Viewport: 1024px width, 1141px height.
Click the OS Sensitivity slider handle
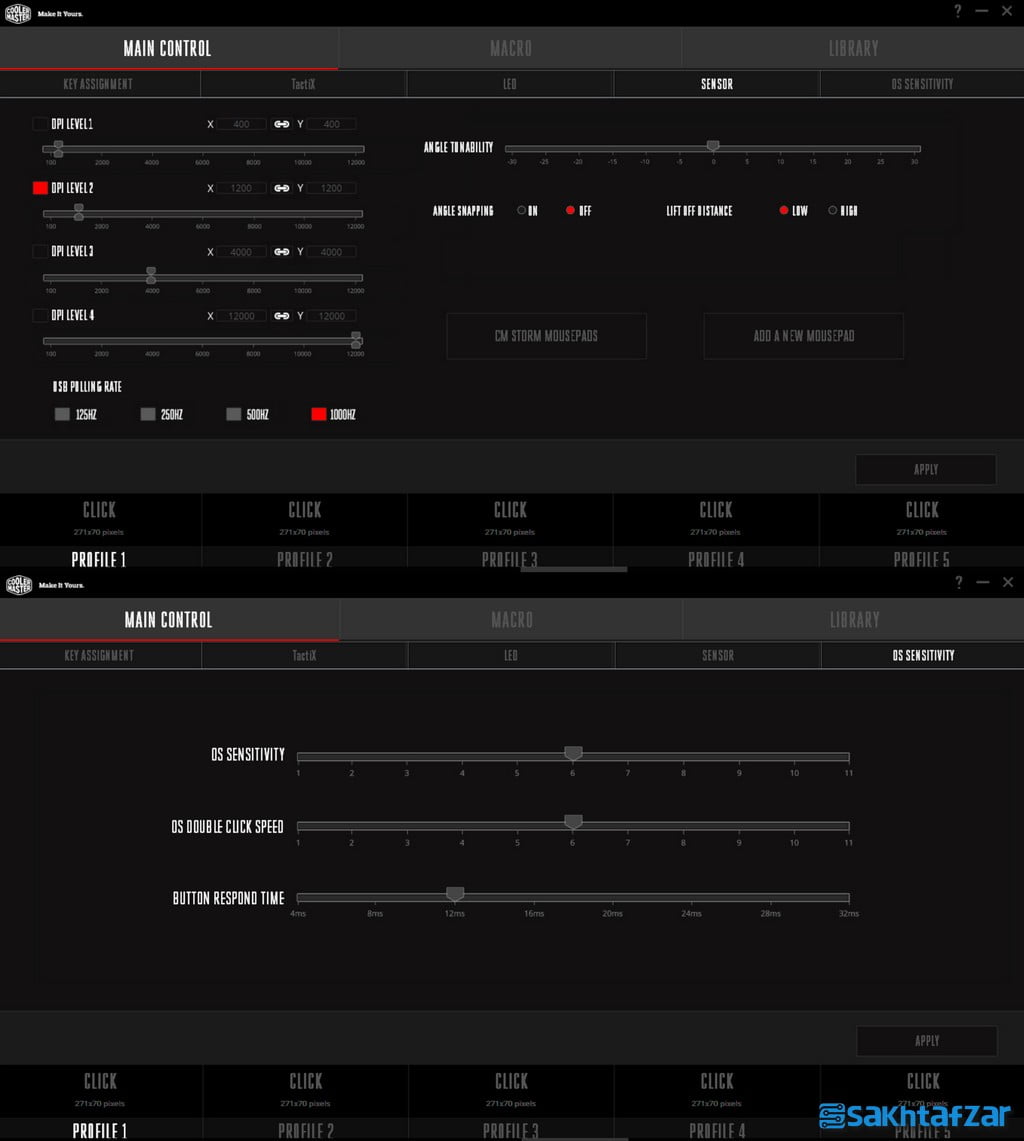pyautogui.click(x=573, y=753)
